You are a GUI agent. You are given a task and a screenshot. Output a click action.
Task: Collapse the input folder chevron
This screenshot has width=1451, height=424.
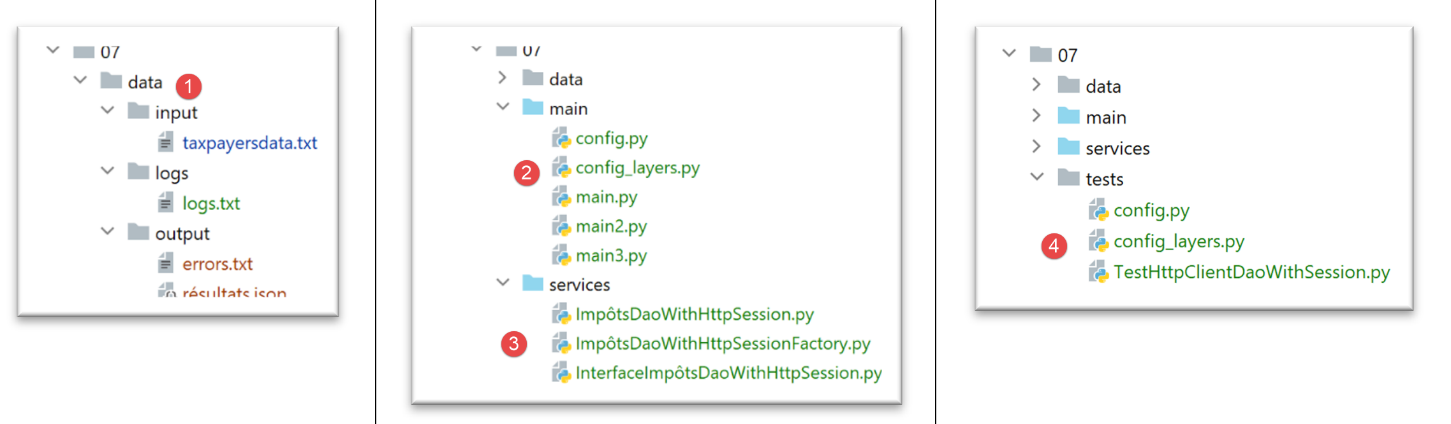[108, 113]
